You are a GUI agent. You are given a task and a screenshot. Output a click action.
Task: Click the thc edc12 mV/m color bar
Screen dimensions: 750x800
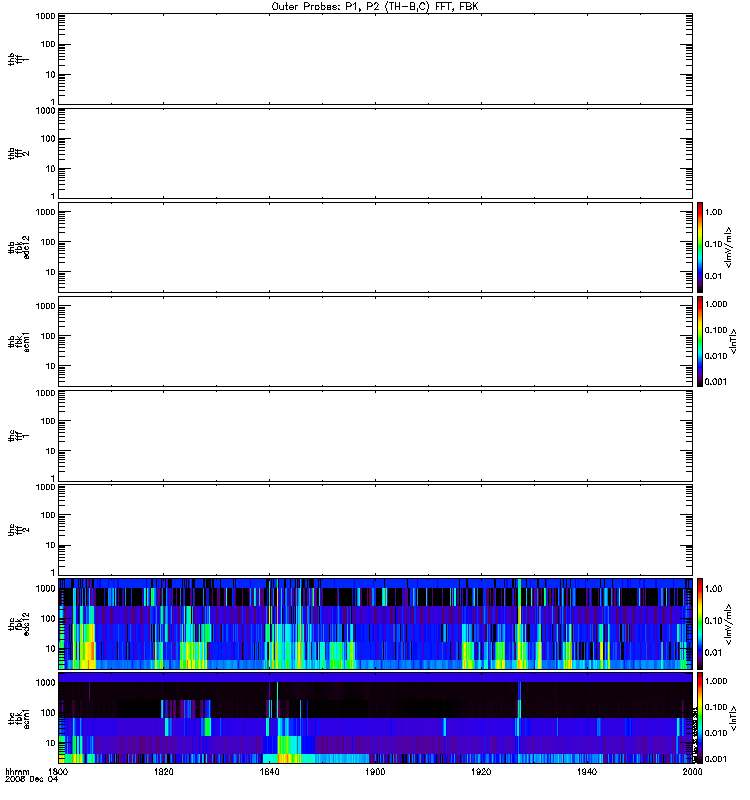click(700, 624)
